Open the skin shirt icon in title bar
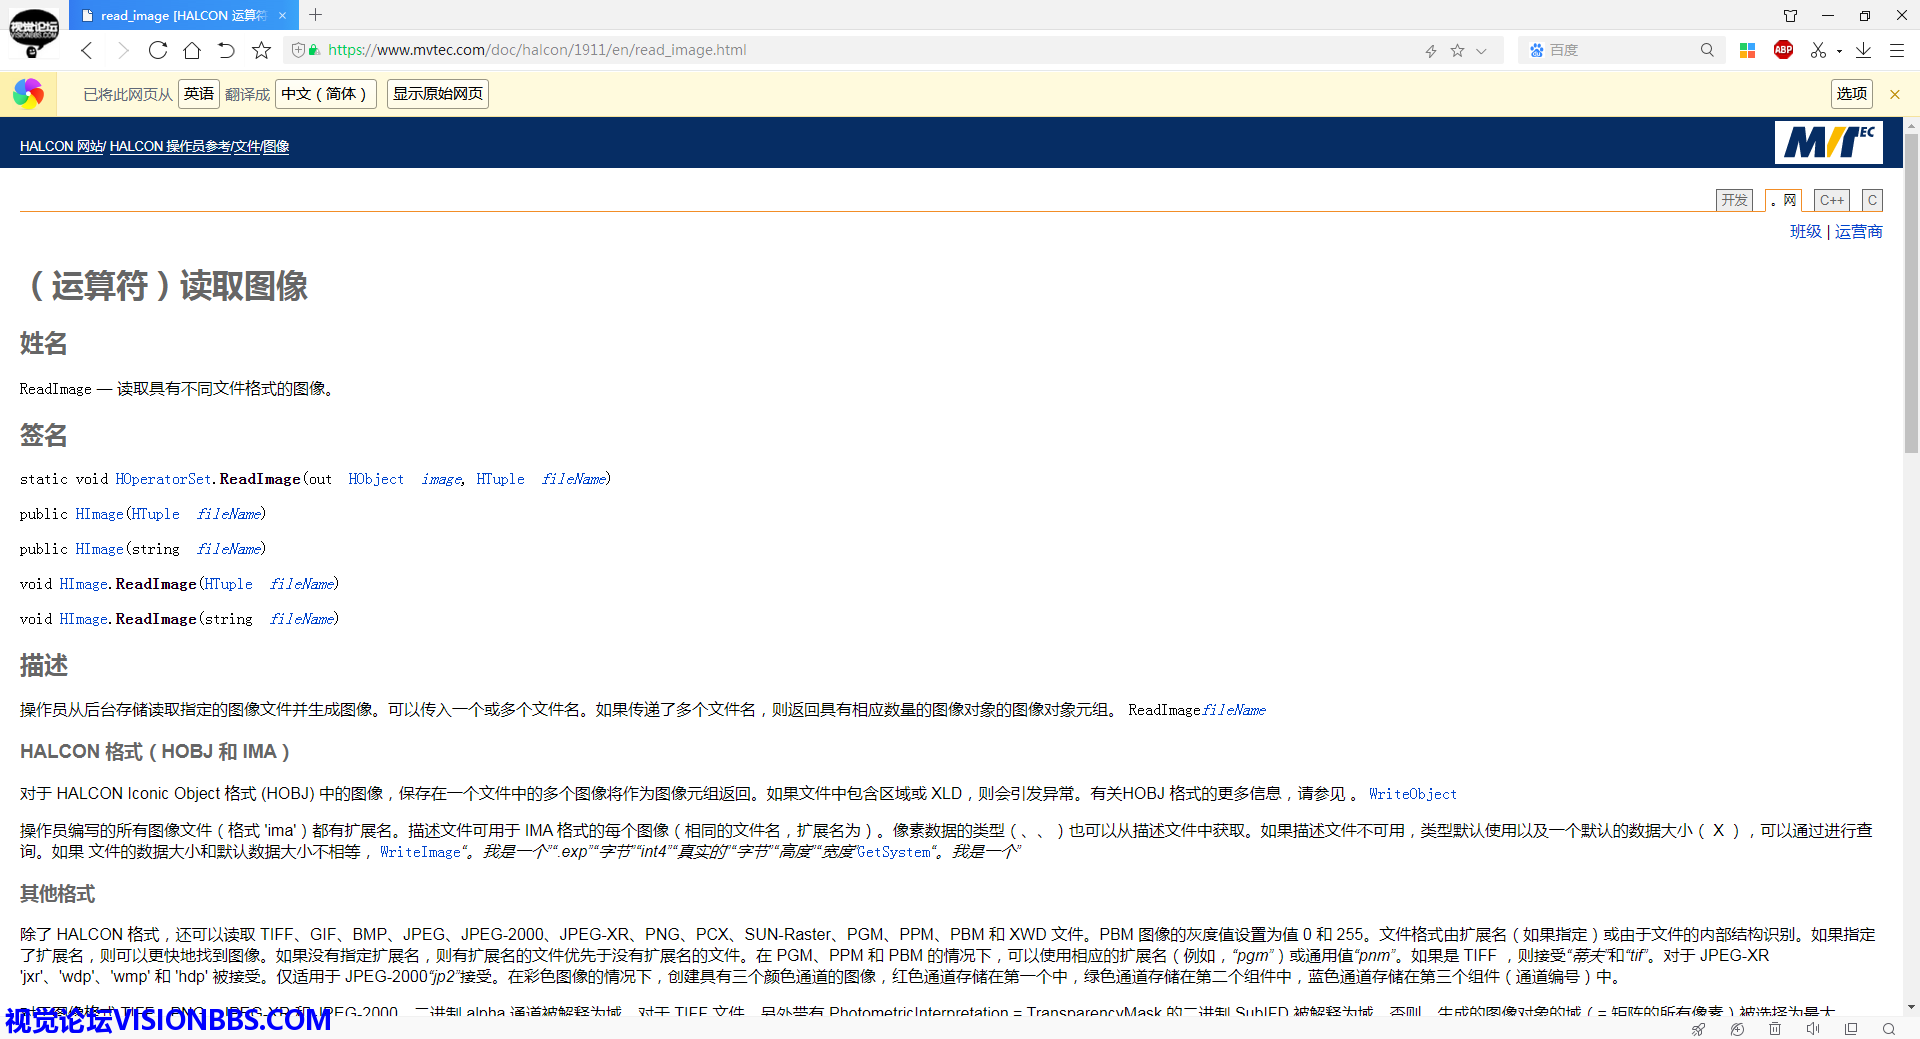This screenshot has height=1039, width=1920. [1790, 15]
